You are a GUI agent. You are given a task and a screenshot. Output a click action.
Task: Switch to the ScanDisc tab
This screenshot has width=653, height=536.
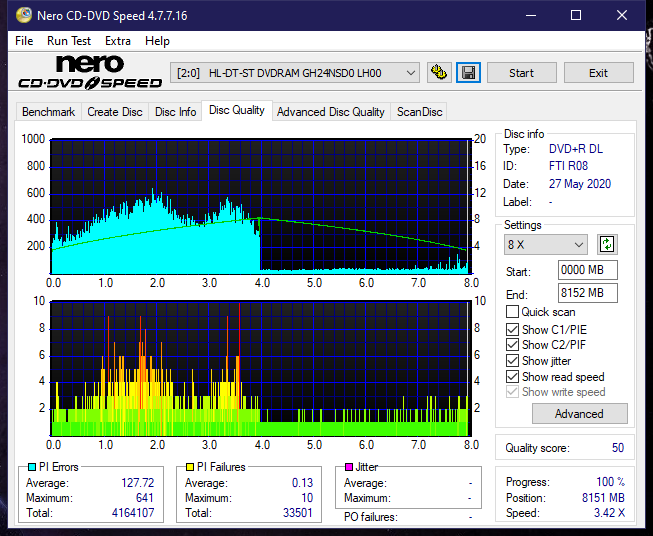[419, 112]
